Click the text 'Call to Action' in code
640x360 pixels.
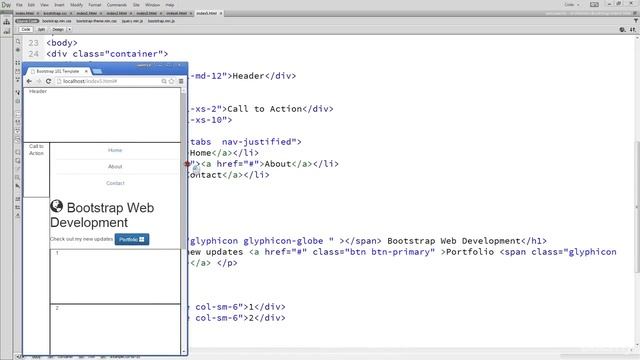click(x=265, y=109)
